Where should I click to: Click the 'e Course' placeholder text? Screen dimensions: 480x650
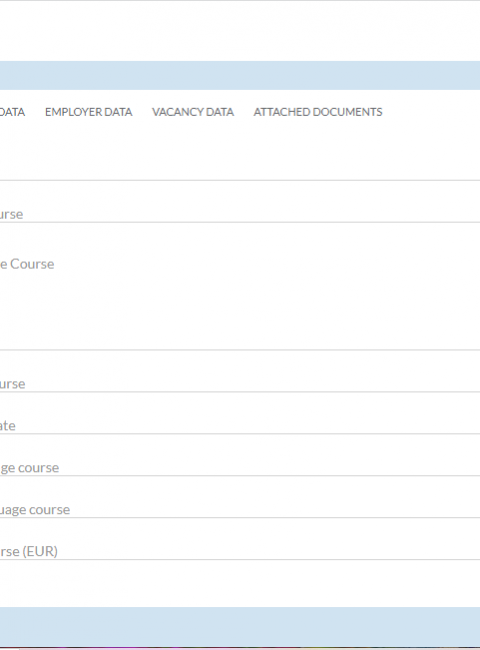27,264
